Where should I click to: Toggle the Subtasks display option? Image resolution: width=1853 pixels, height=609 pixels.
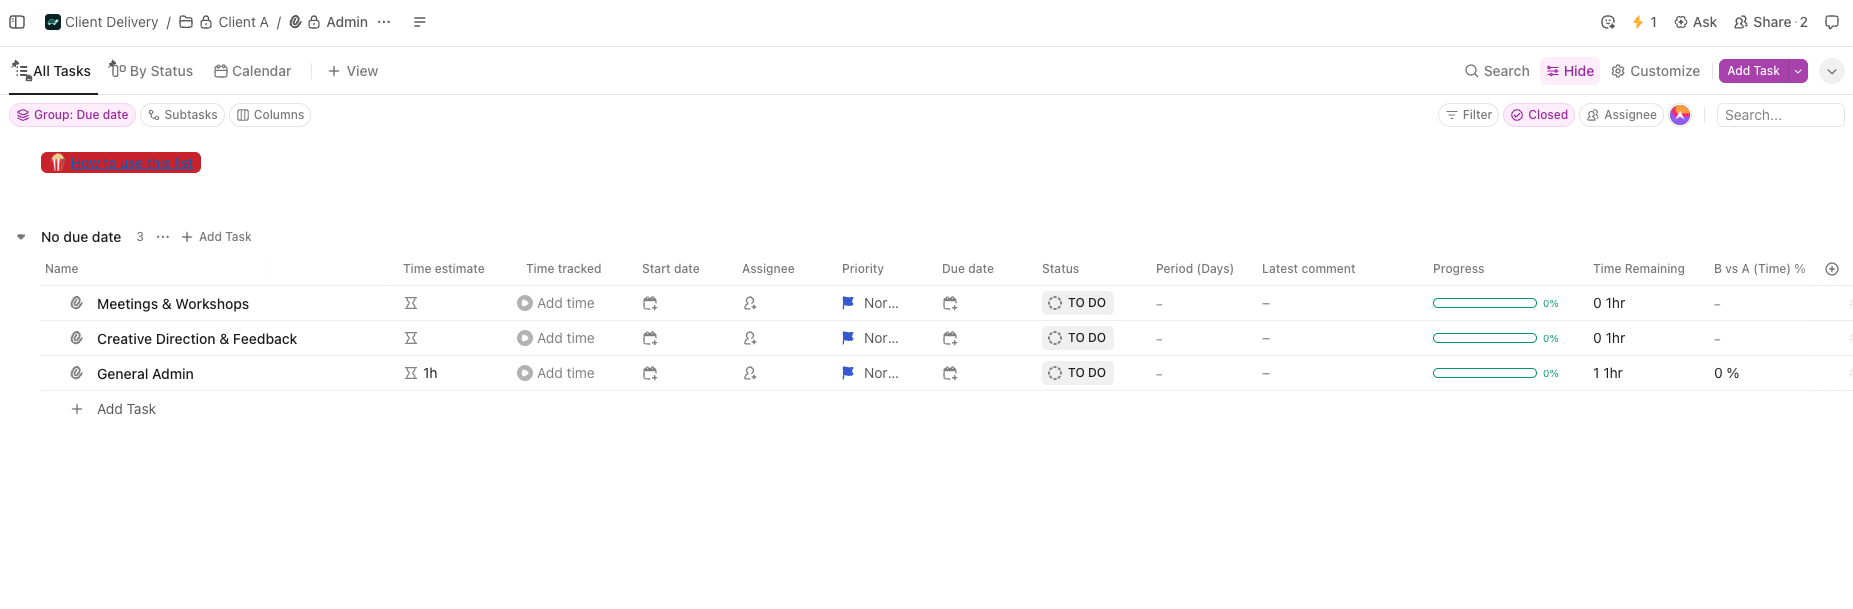coord(182,115)
